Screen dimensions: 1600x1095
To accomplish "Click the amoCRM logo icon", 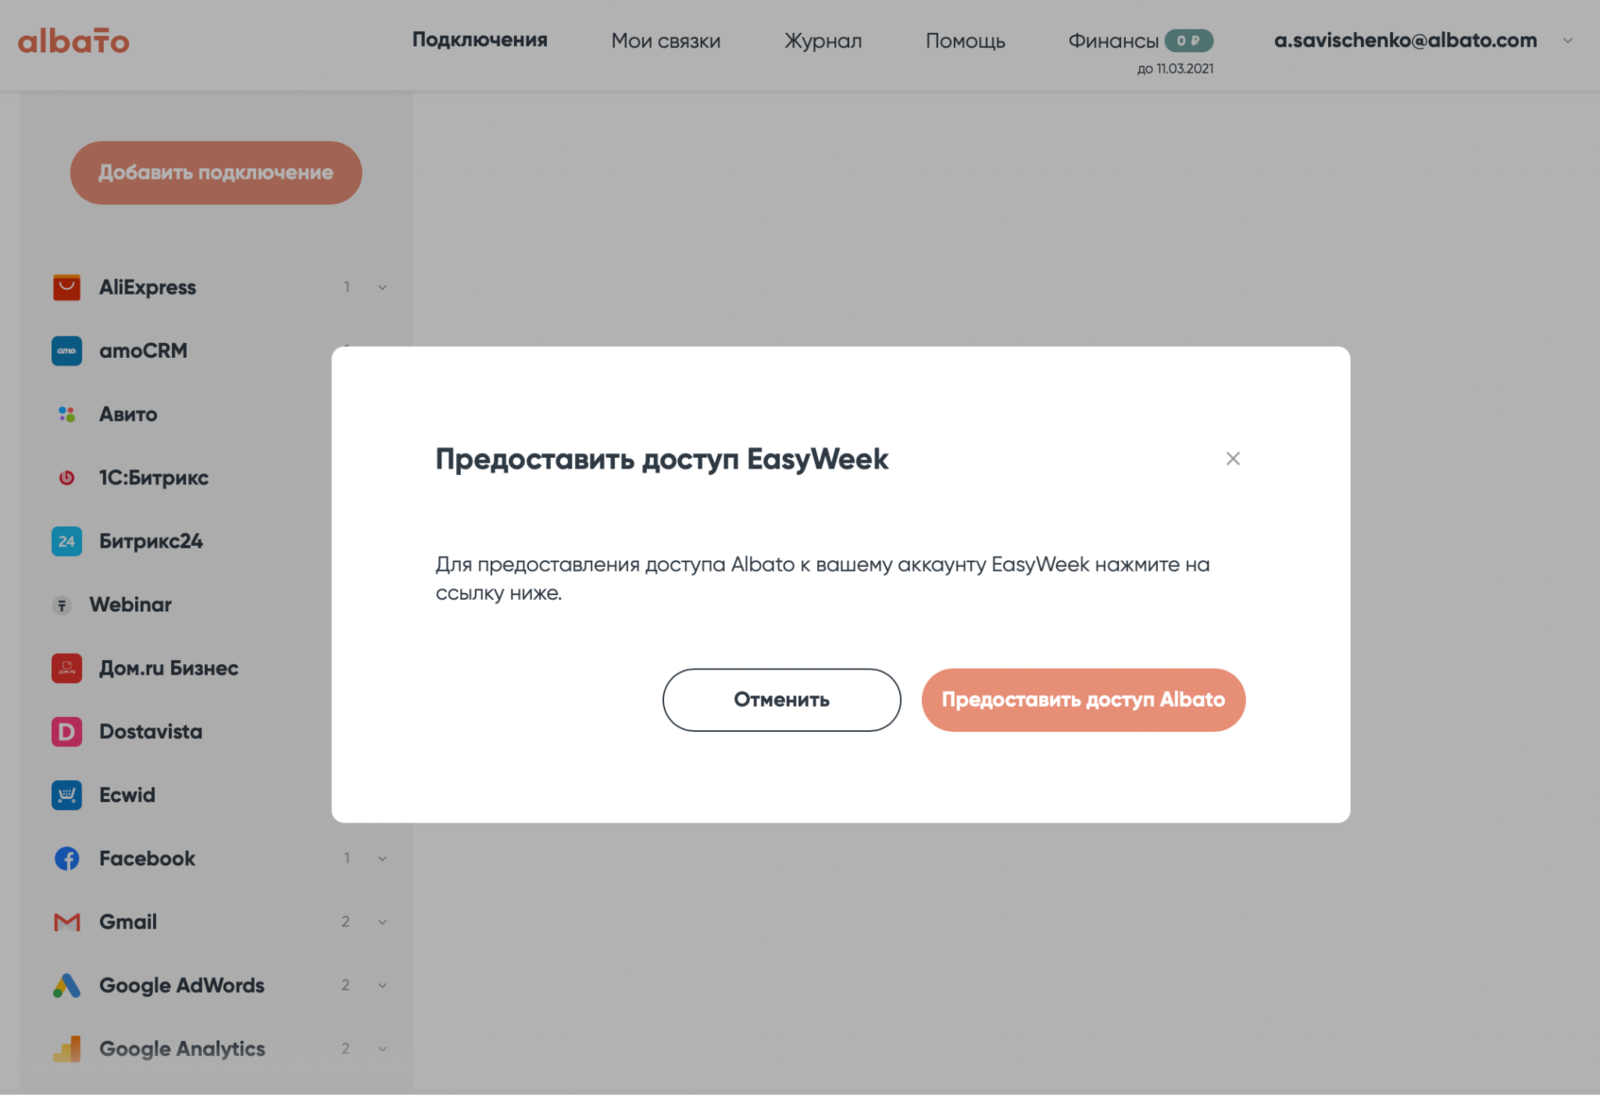I will click(x=66, y=351).
